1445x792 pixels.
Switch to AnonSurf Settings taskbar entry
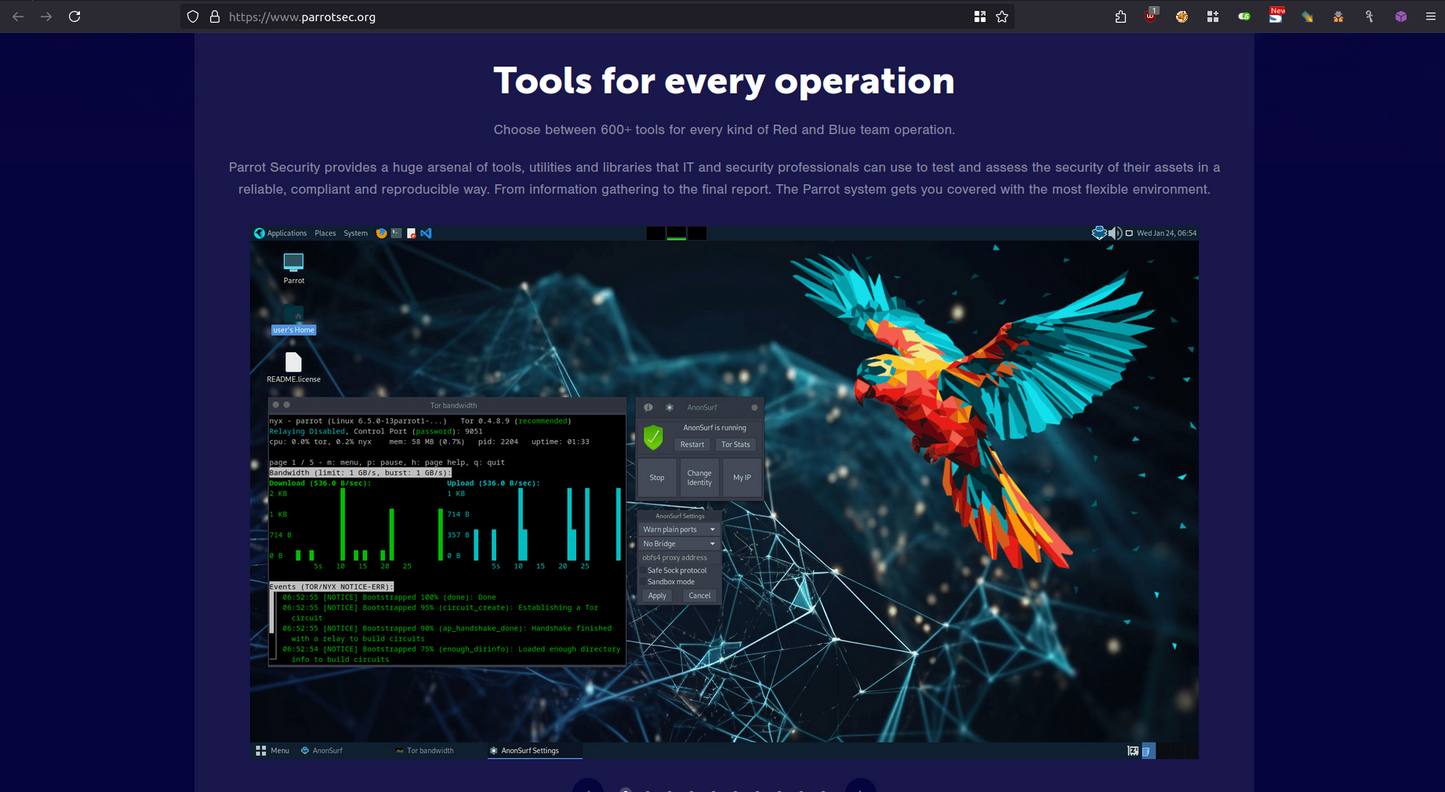coord(535,750)
